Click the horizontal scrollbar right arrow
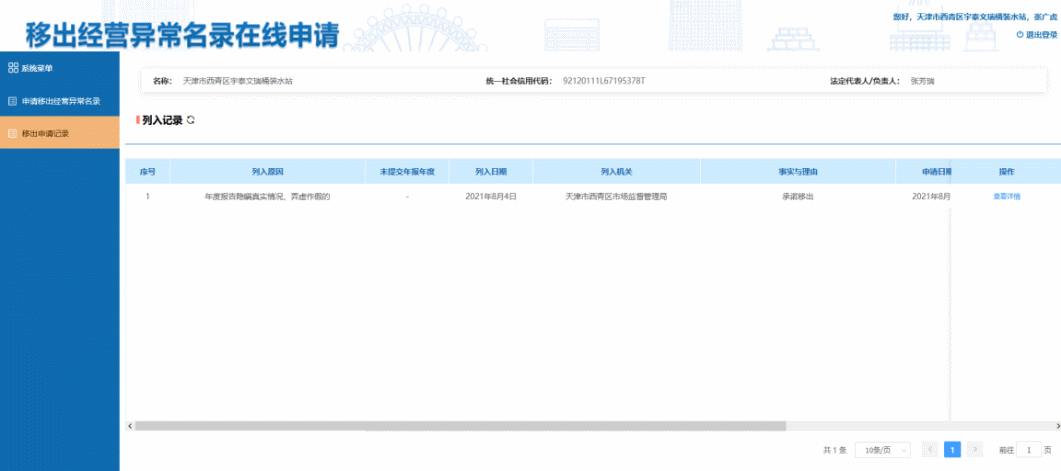Screen dimensions: 1061x471 (x=1055, y=426)
